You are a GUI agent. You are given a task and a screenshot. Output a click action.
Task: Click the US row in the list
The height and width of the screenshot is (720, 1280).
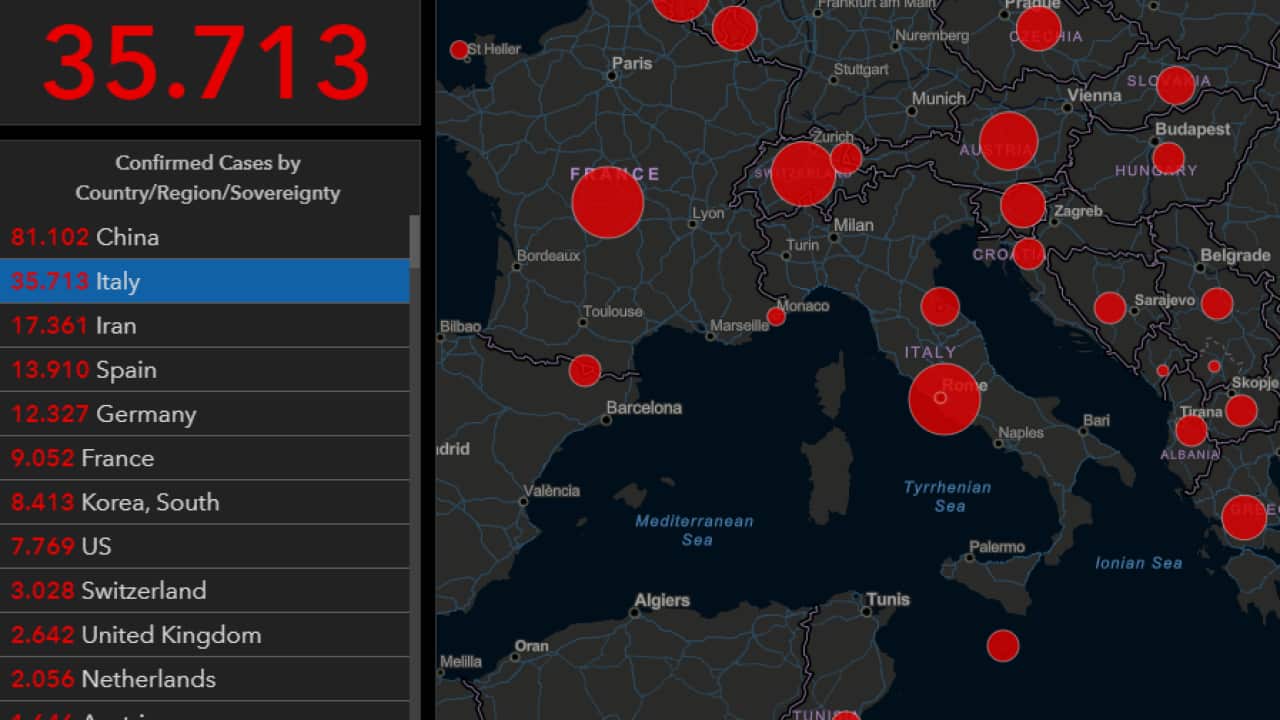click(204, 546)
